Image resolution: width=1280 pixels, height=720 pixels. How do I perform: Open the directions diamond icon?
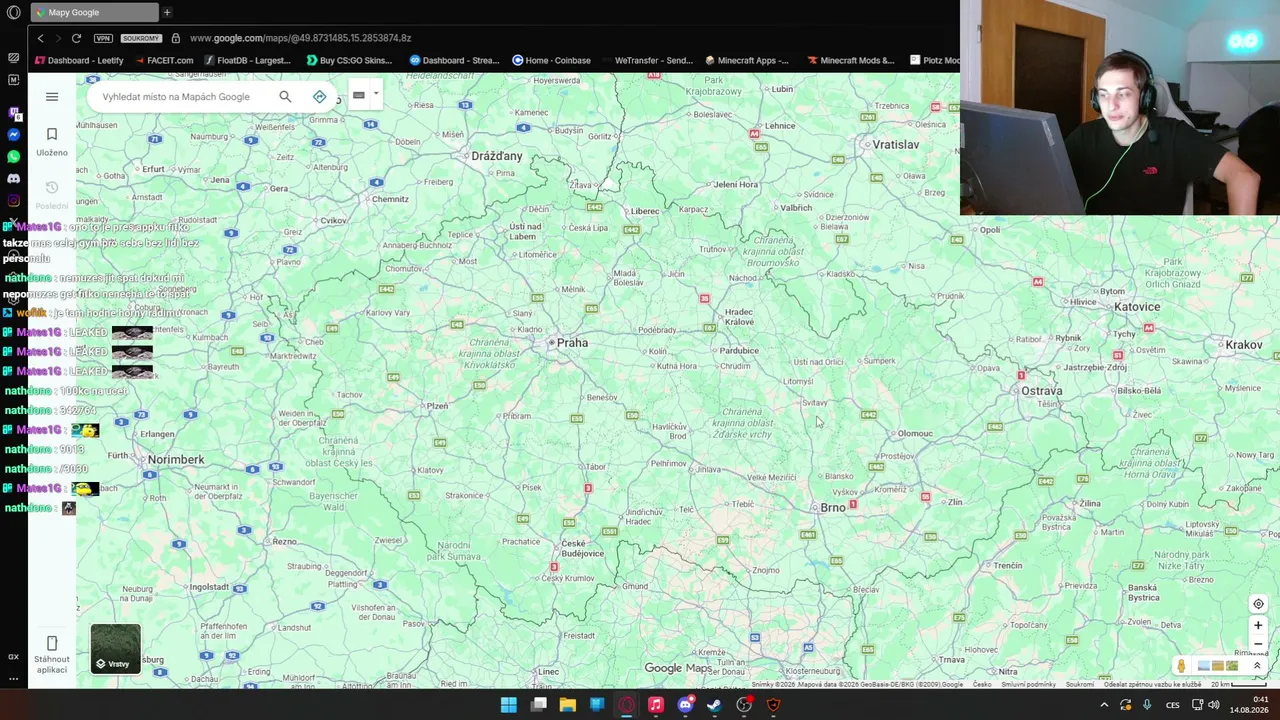click(319, 97)
